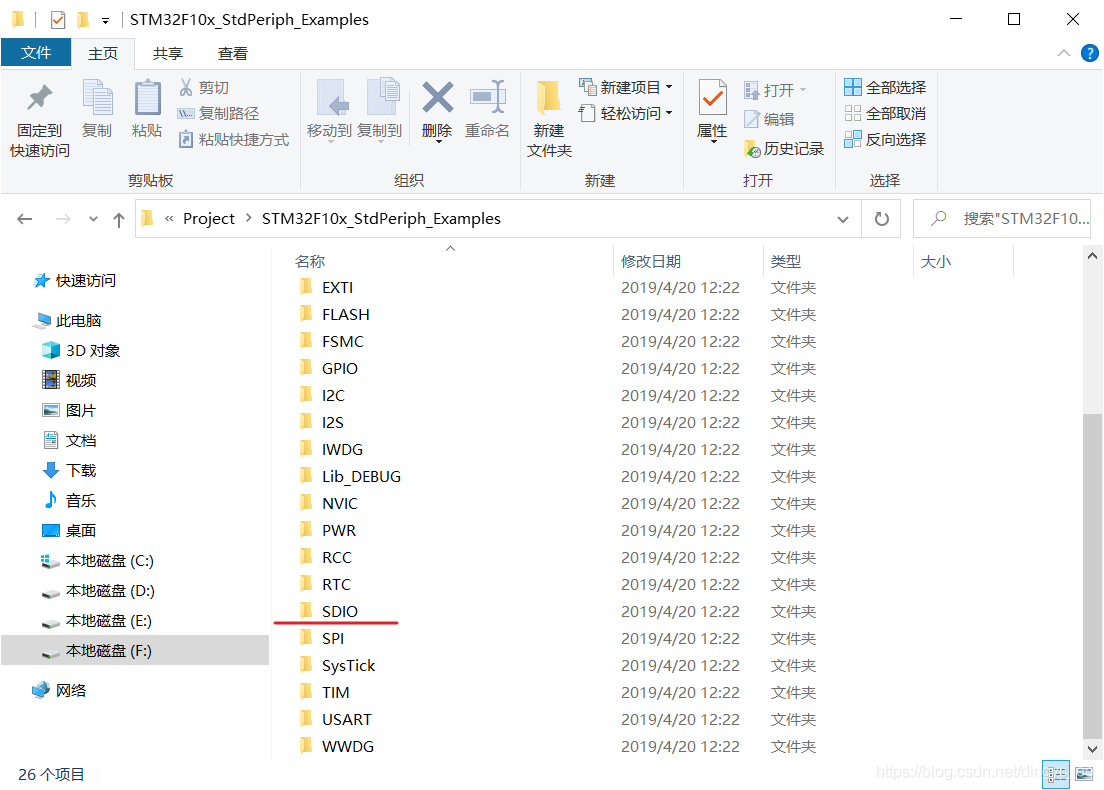Select Local Disk (C:) in navigation pane
Viewport: 1104px width, 790px height.
(97, 560)
